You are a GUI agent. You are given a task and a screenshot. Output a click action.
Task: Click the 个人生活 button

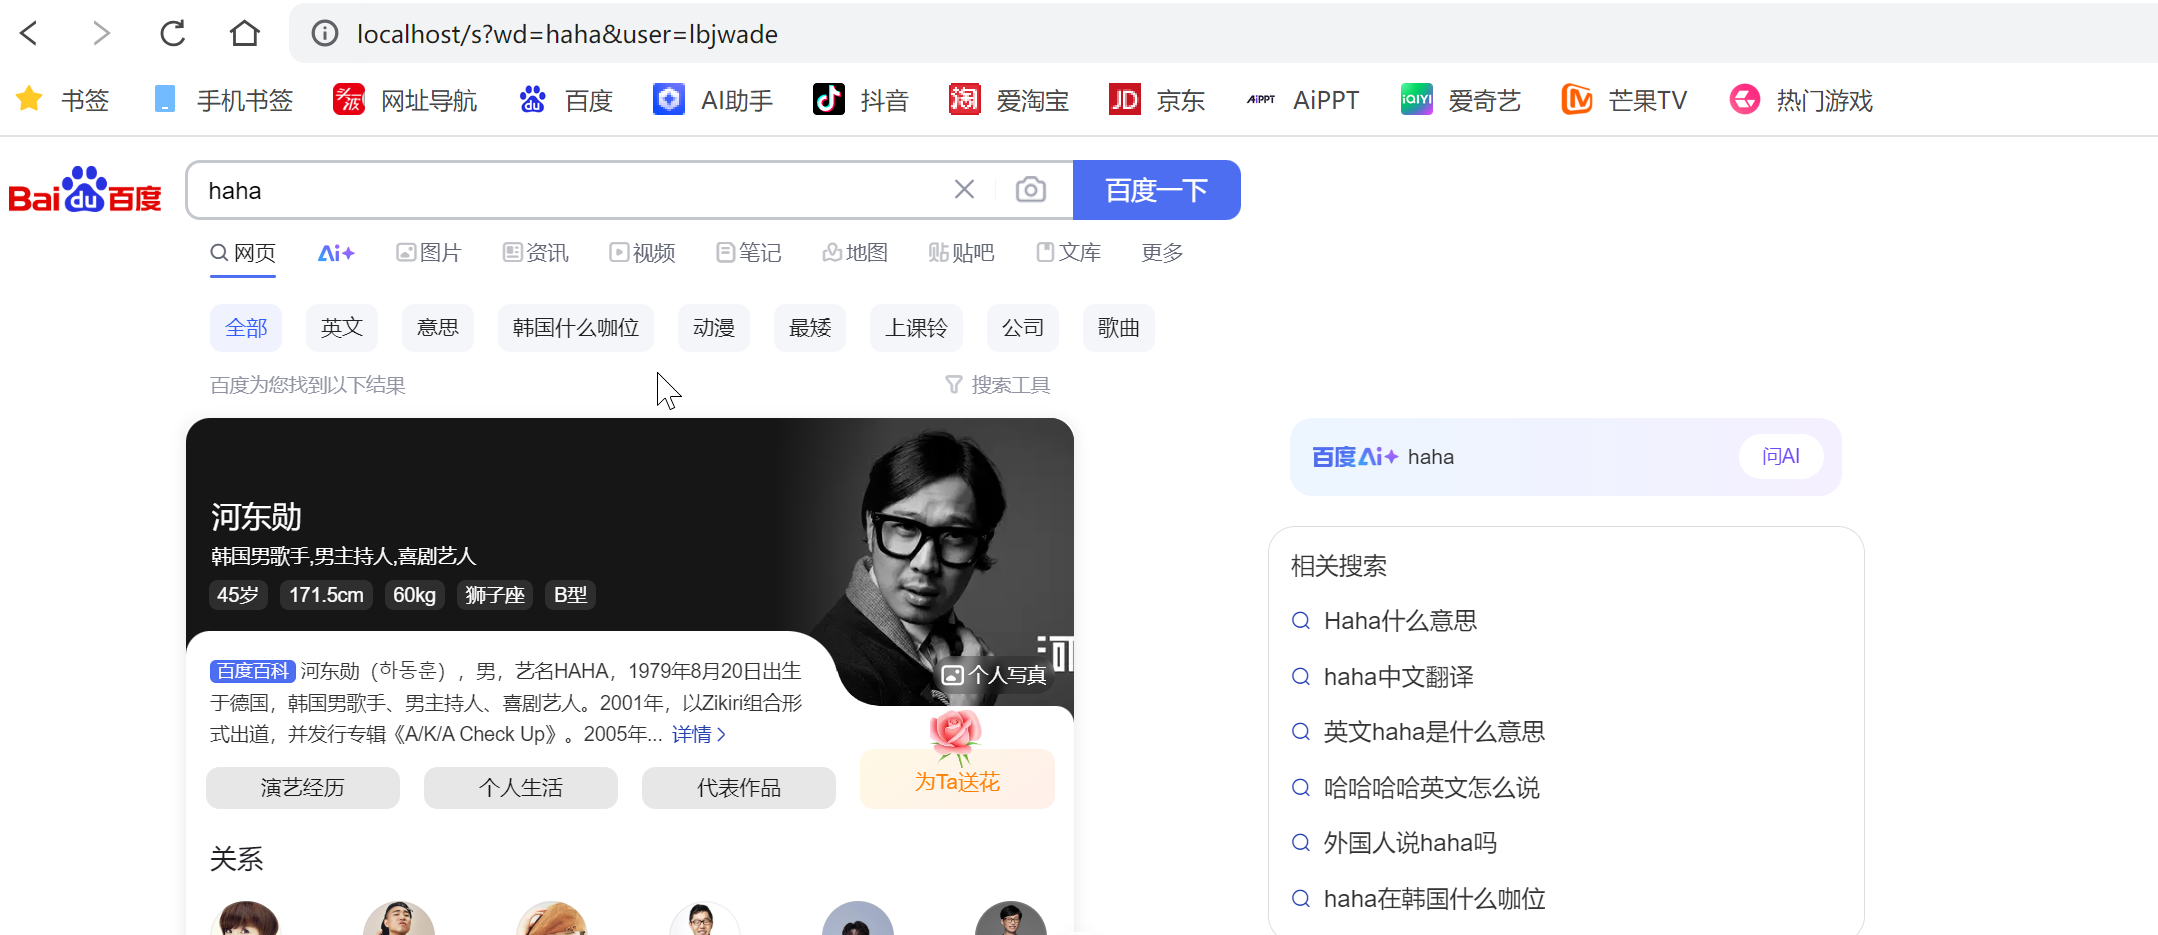coord(521,788)
